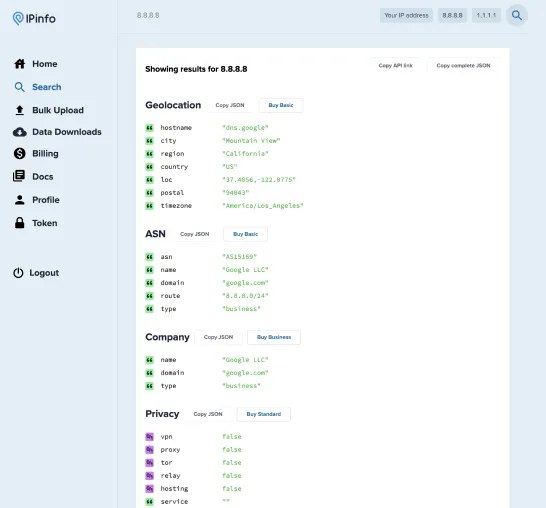Click the Home house icon
The image size is (546, 508).
click(x=20, y=64)
